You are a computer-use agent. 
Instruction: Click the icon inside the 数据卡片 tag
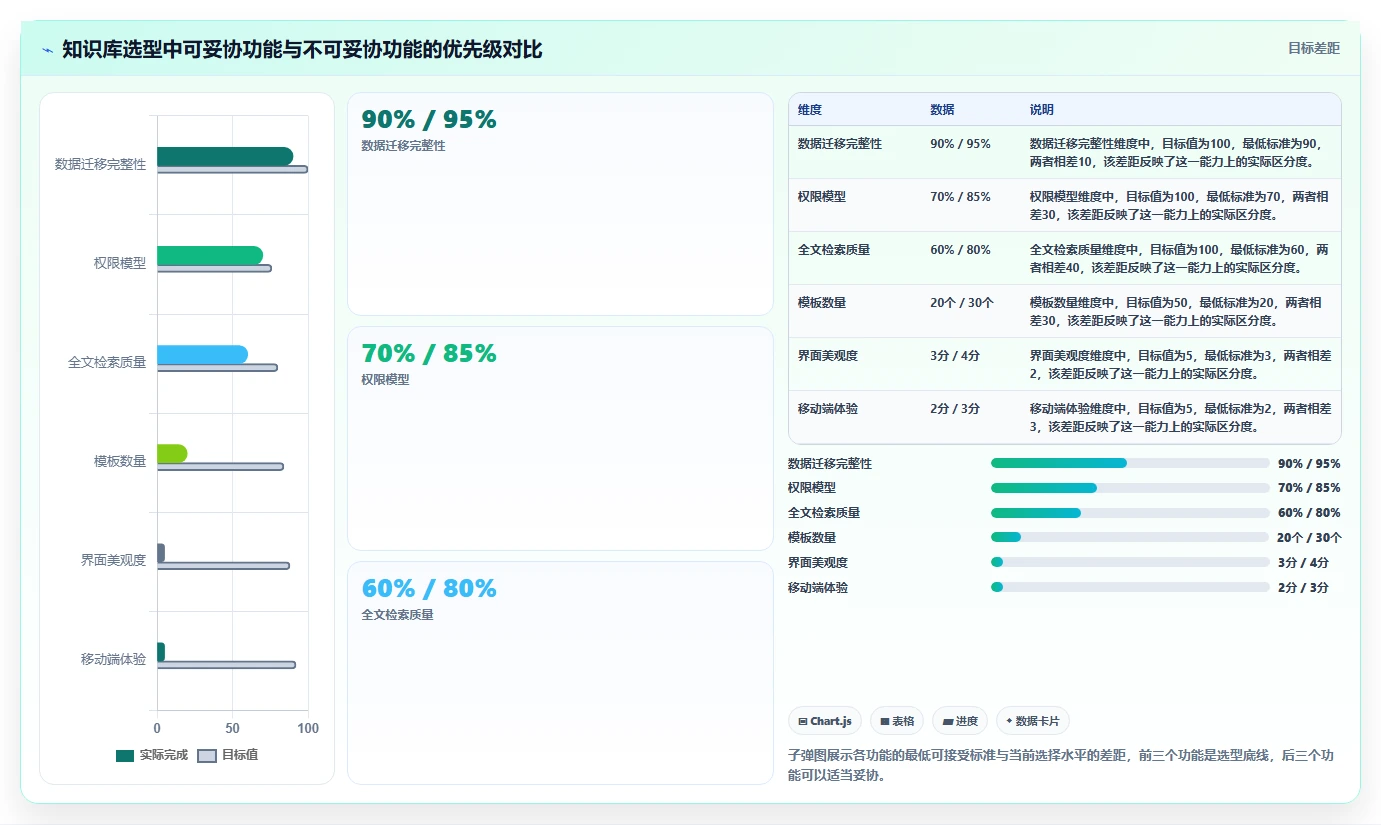1009,721
